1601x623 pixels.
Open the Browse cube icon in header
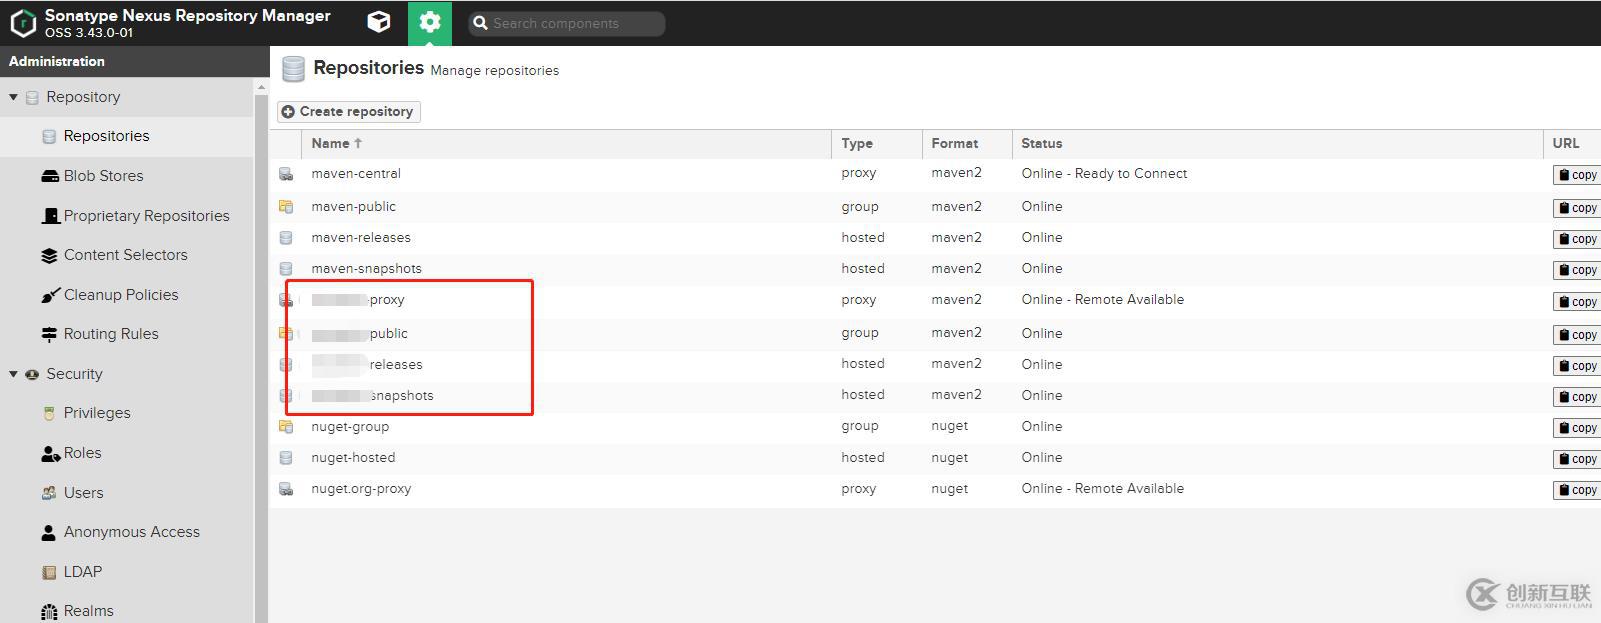[x=379, y=22]
